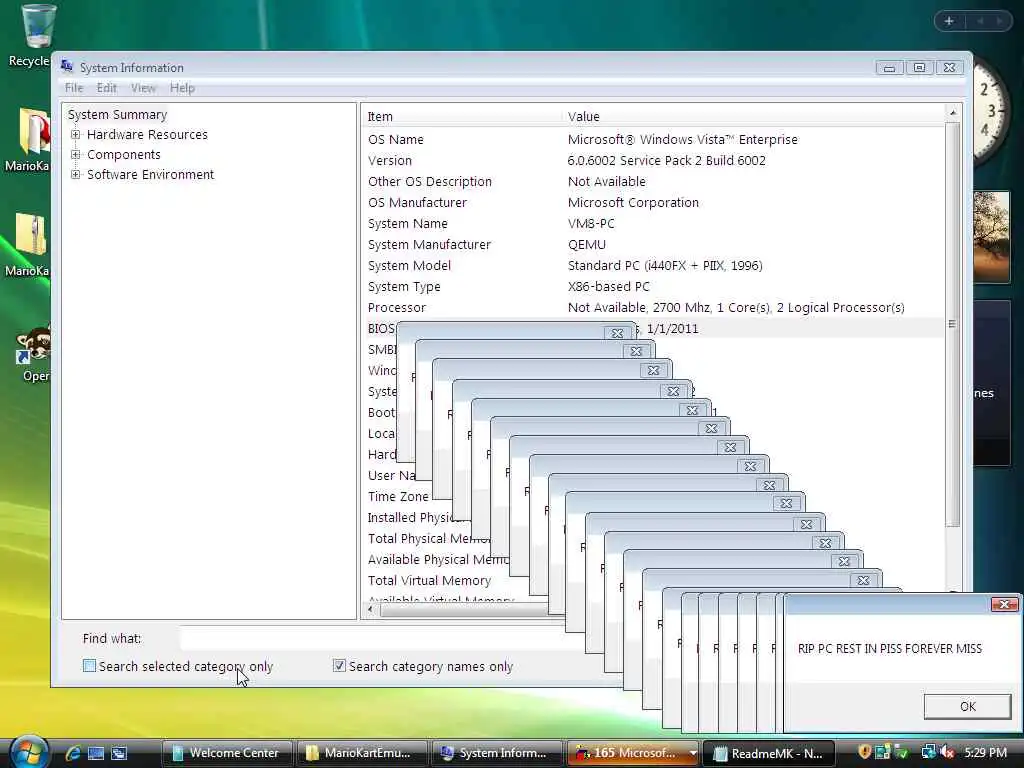
Task: Open the Help menu
Action: tap(182, 88)
